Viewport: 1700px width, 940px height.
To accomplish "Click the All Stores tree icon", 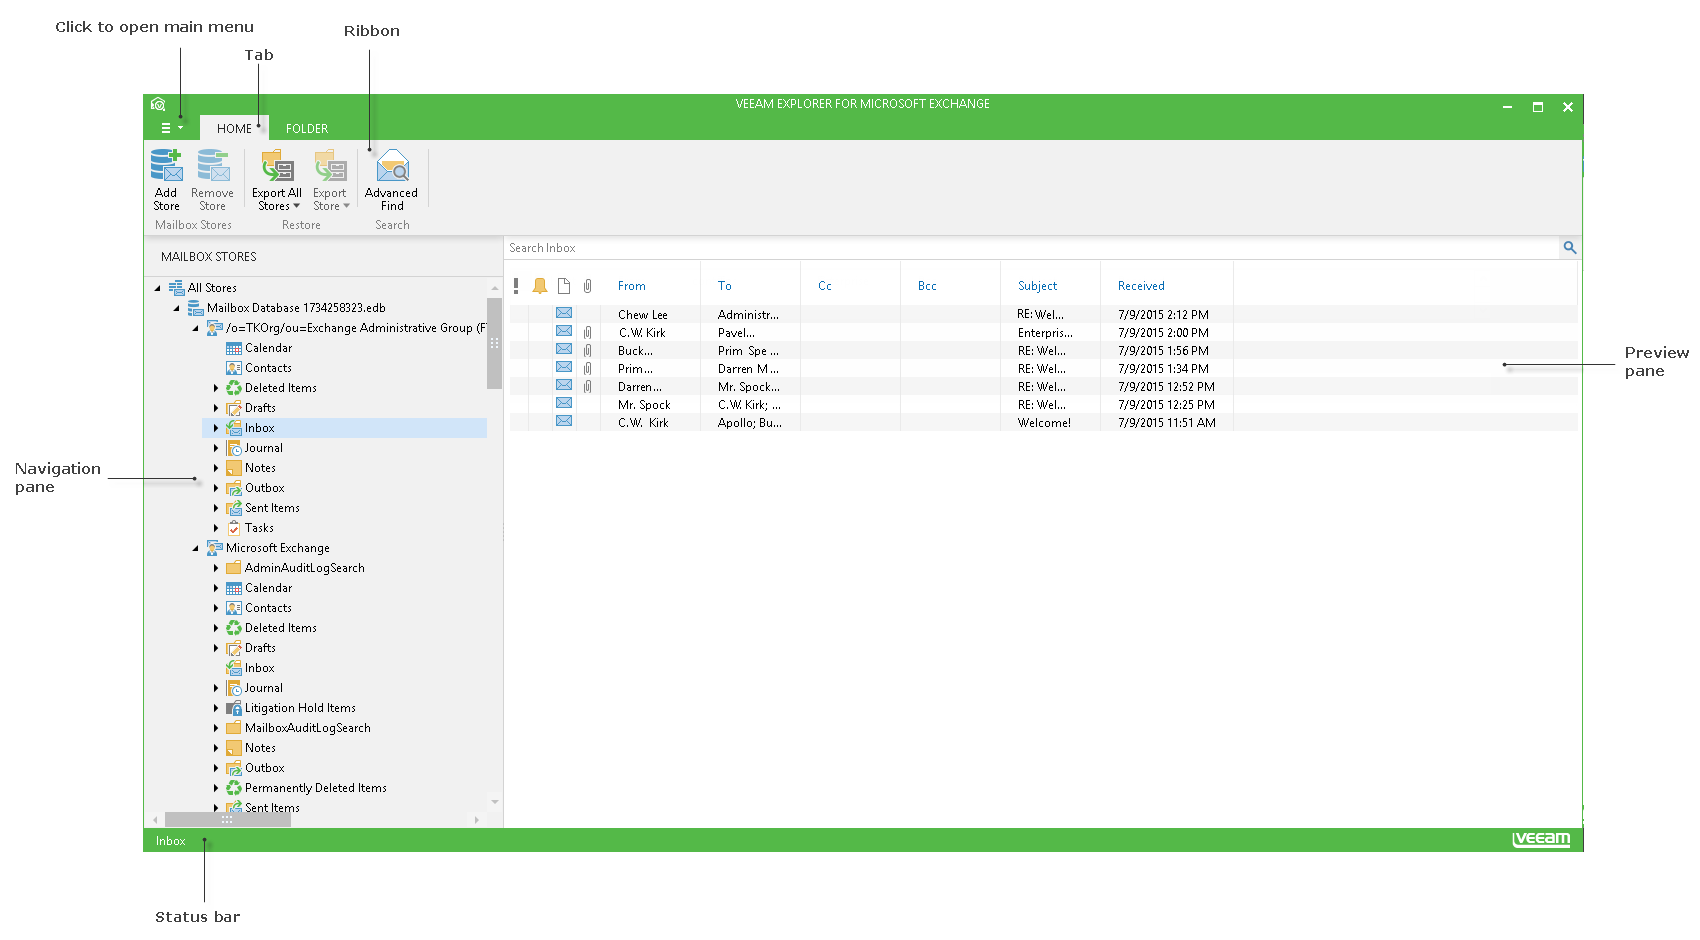I will pos(176,288).
